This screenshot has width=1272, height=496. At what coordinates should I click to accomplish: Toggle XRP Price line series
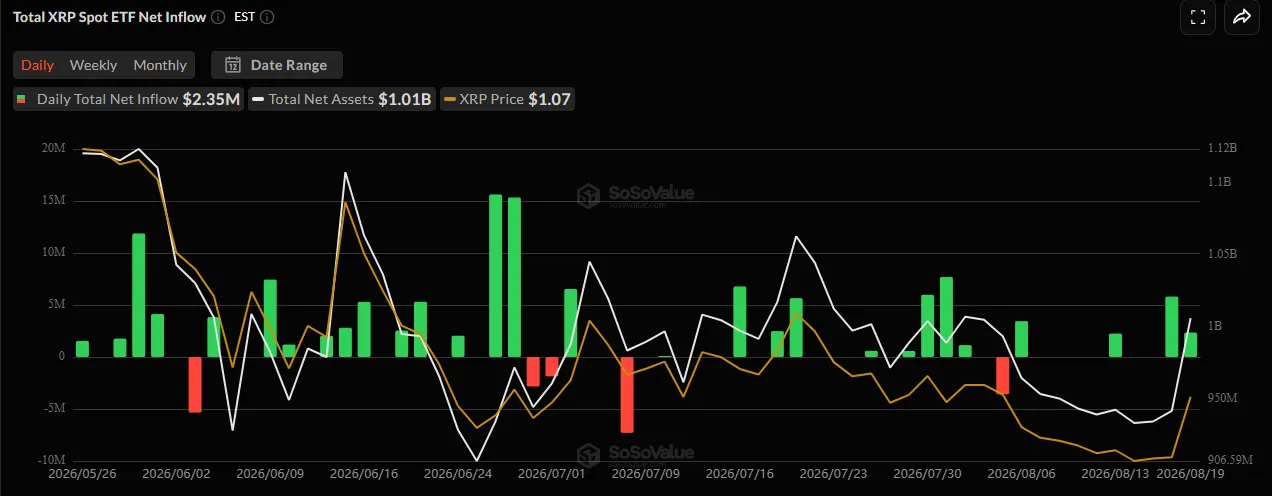[507, 99]
